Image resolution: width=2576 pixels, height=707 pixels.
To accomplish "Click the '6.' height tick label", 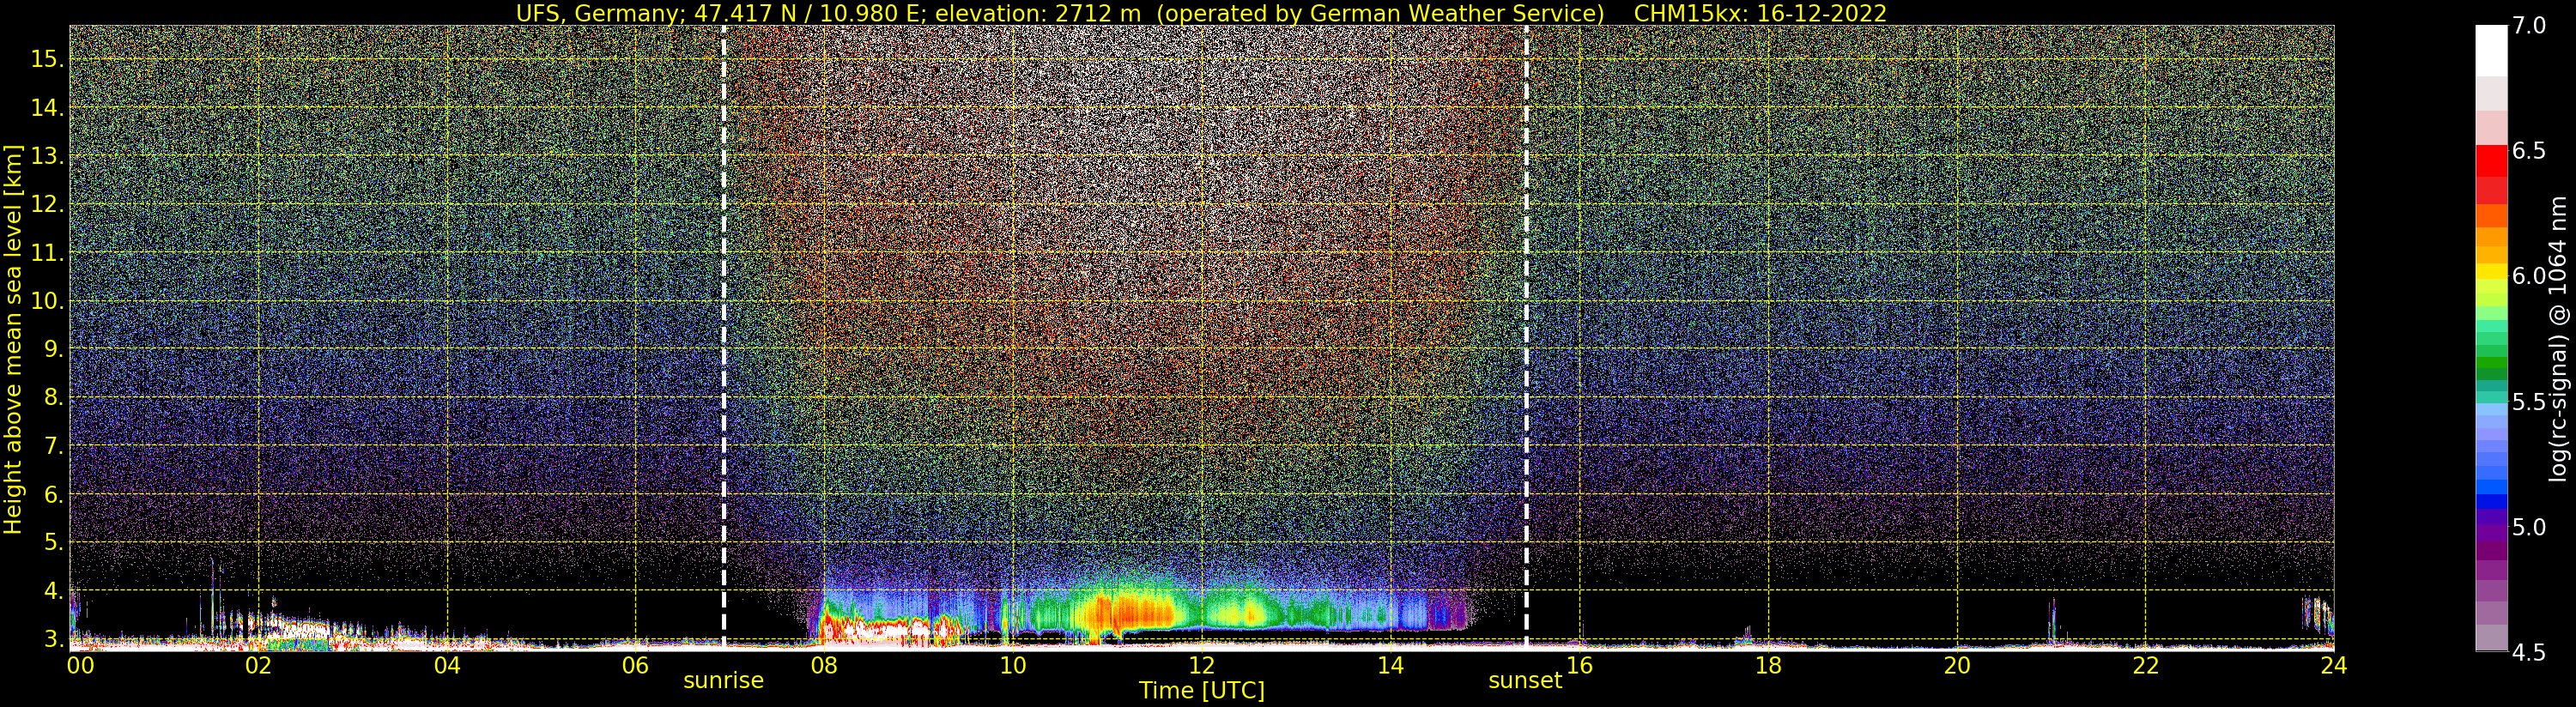I will (x=53, y=494).
